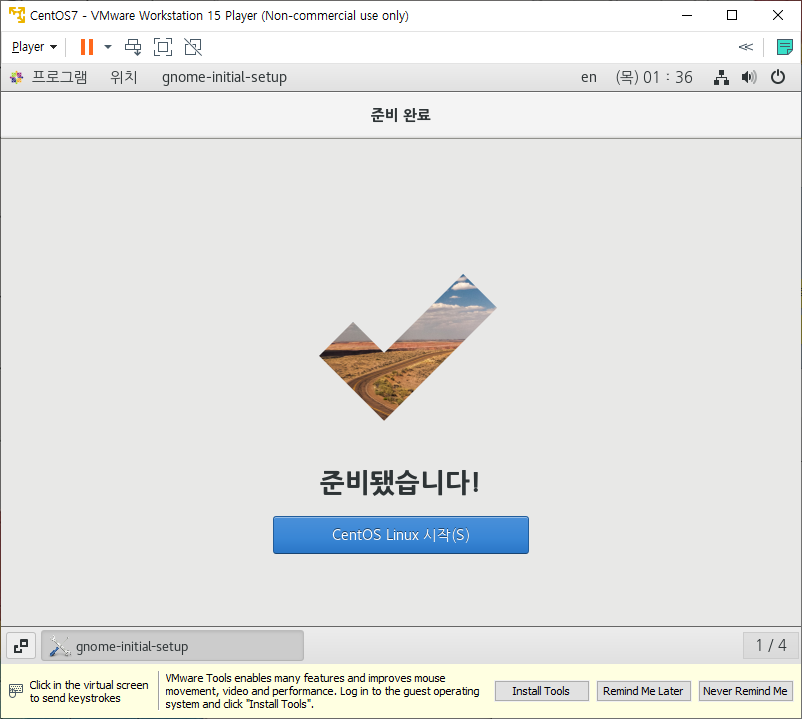
Task: Open the (목) 01:36 clock calendar
Action: pyautogui.click(x=654, y=77)
